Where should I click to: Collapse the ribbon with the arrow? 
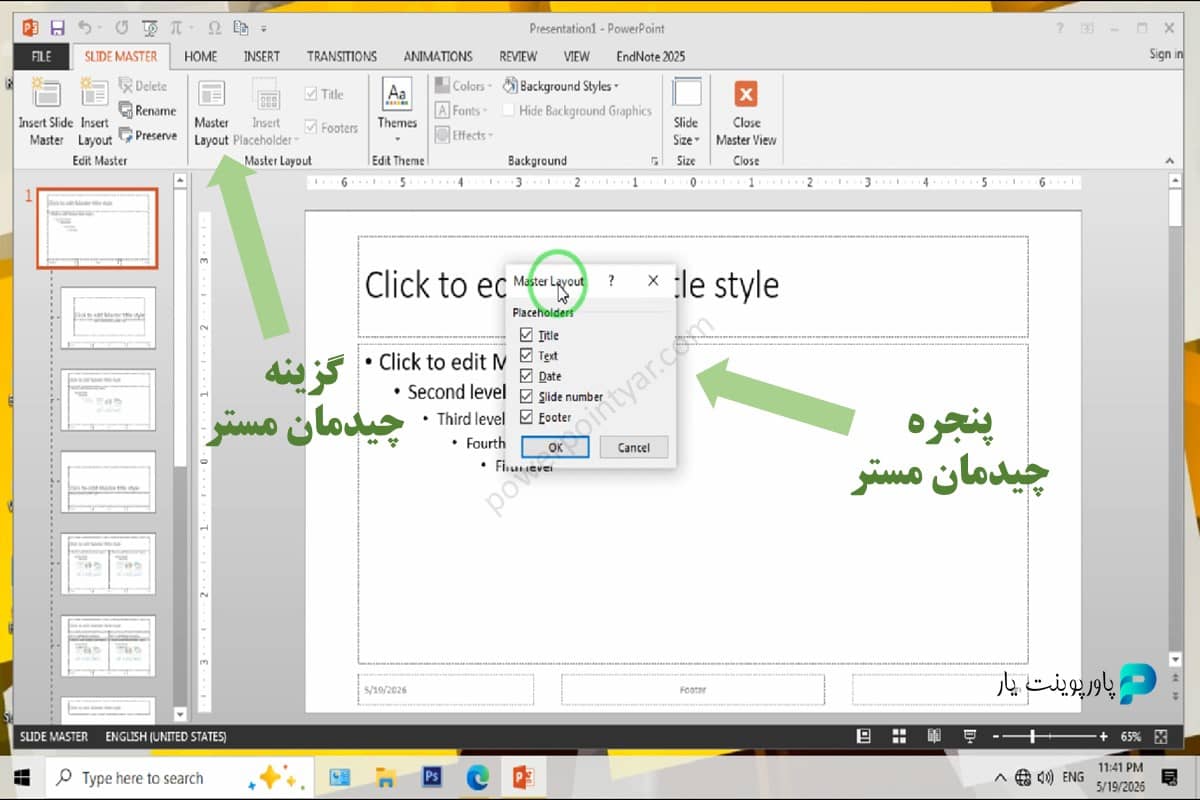pyautogui.click(x=1170, y=160)
